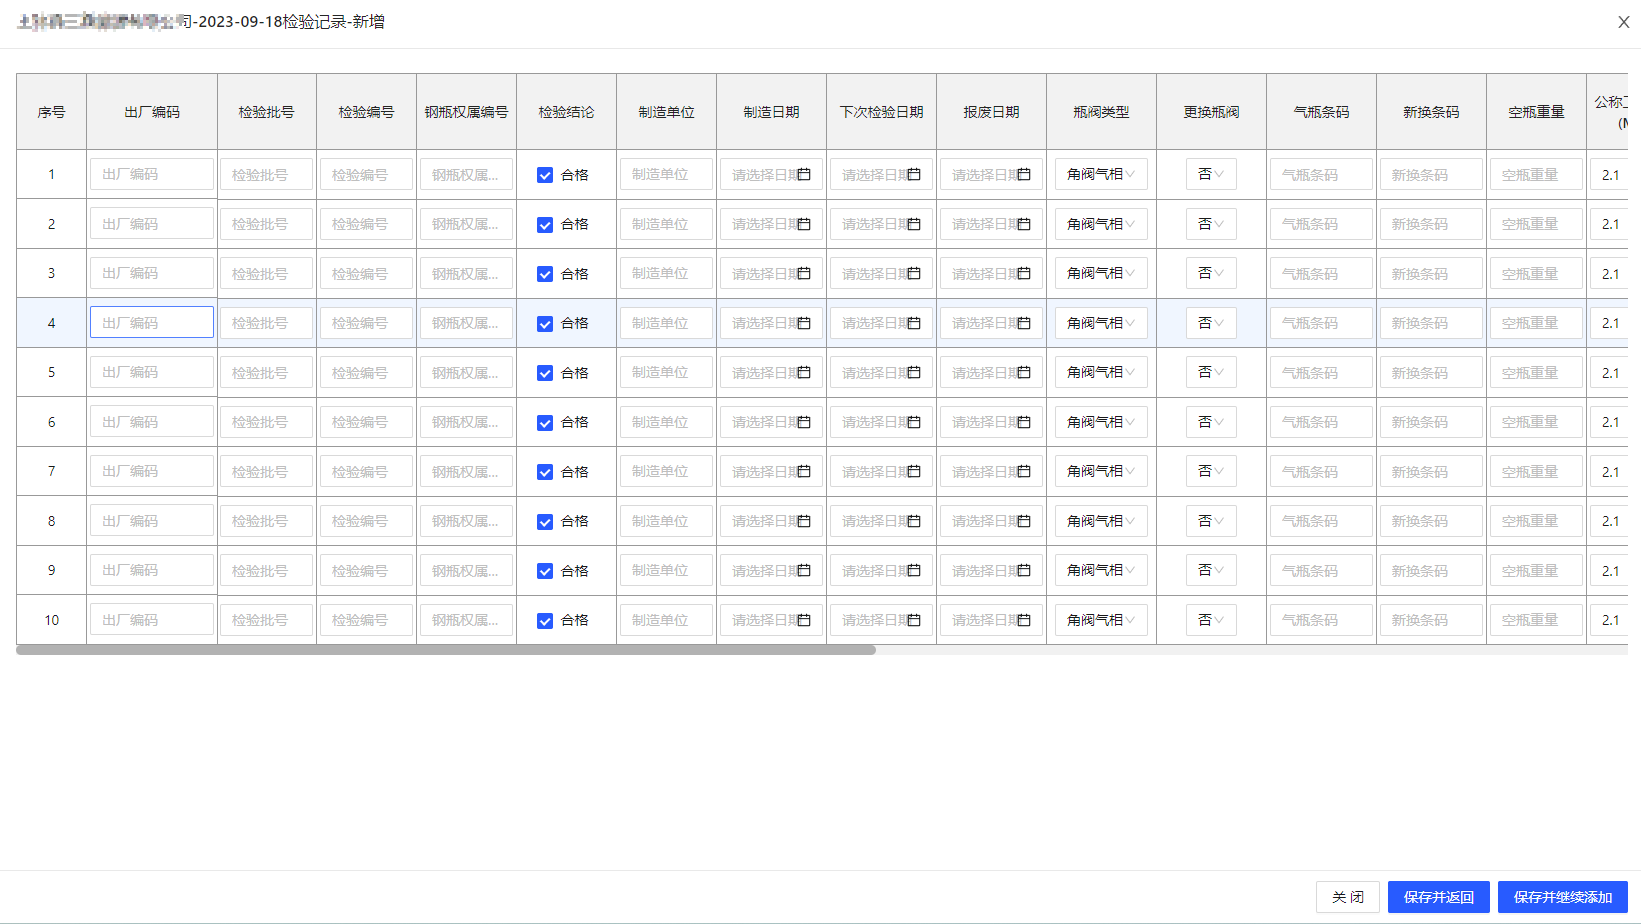
Task: Focus 出厂编码 input in row 1
Action: (152, 174)
